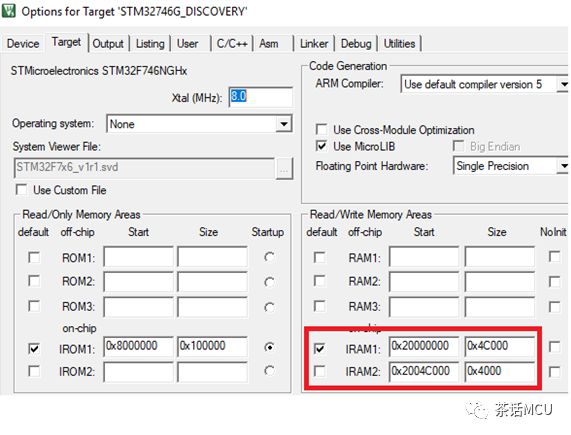
Task: Expand the Floating Point Hardware dropdown
Action: 563,166
